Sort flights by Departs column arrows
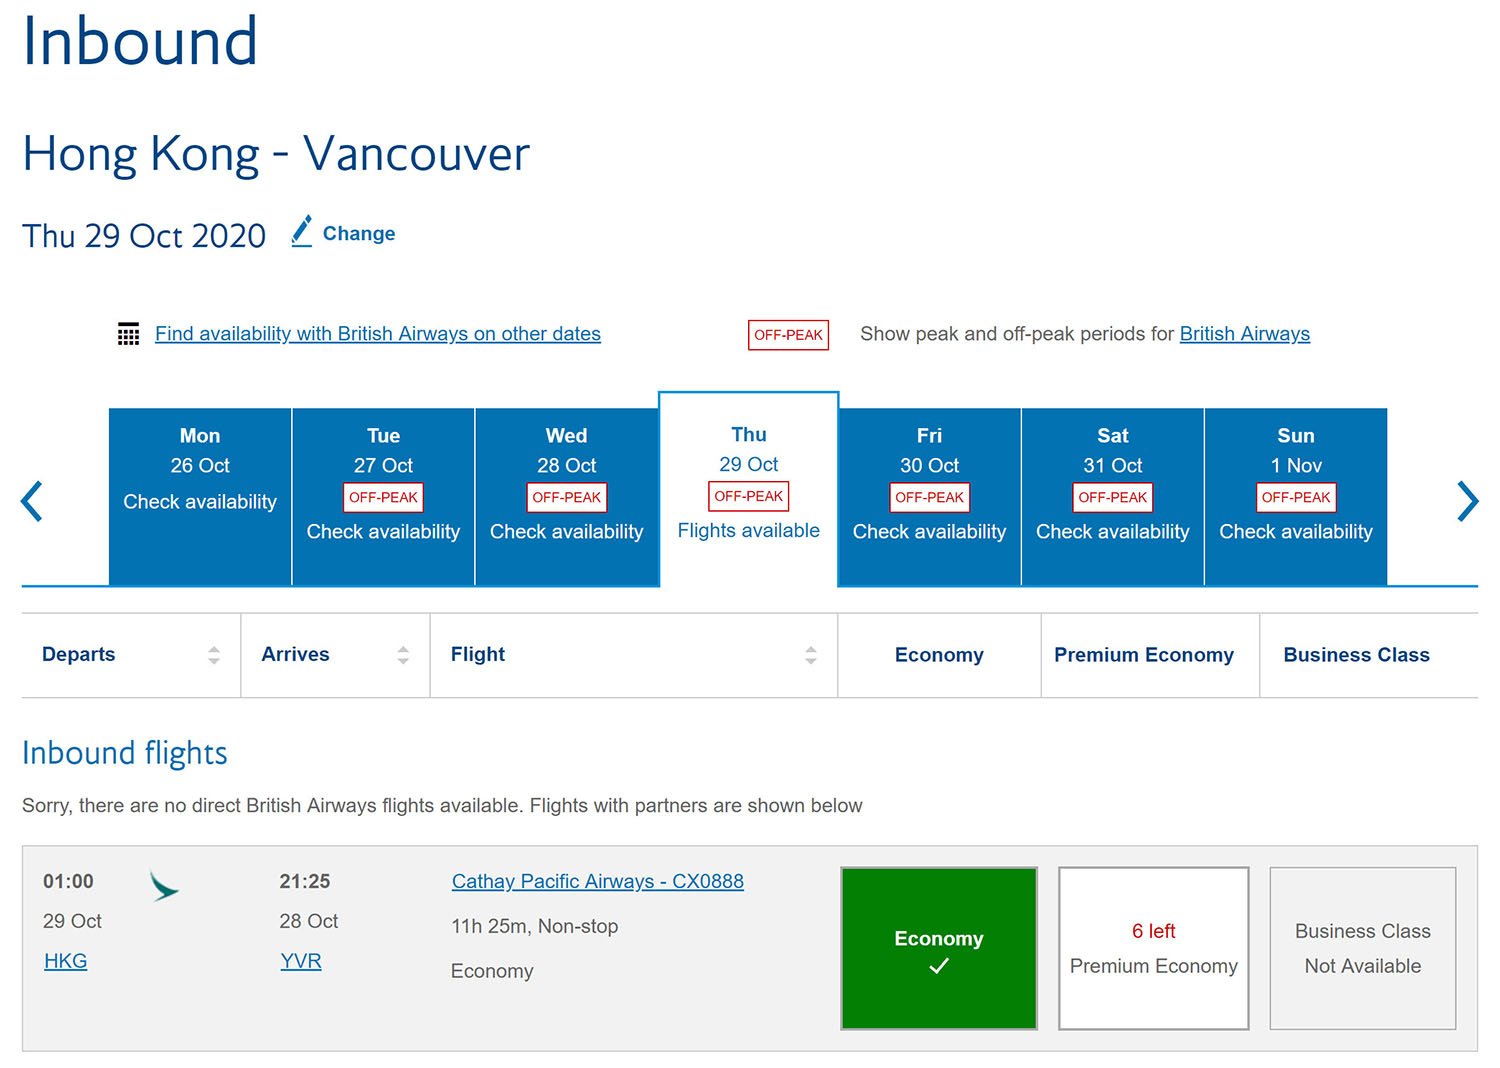1500x1068 pixels. [x=213, y=655]
